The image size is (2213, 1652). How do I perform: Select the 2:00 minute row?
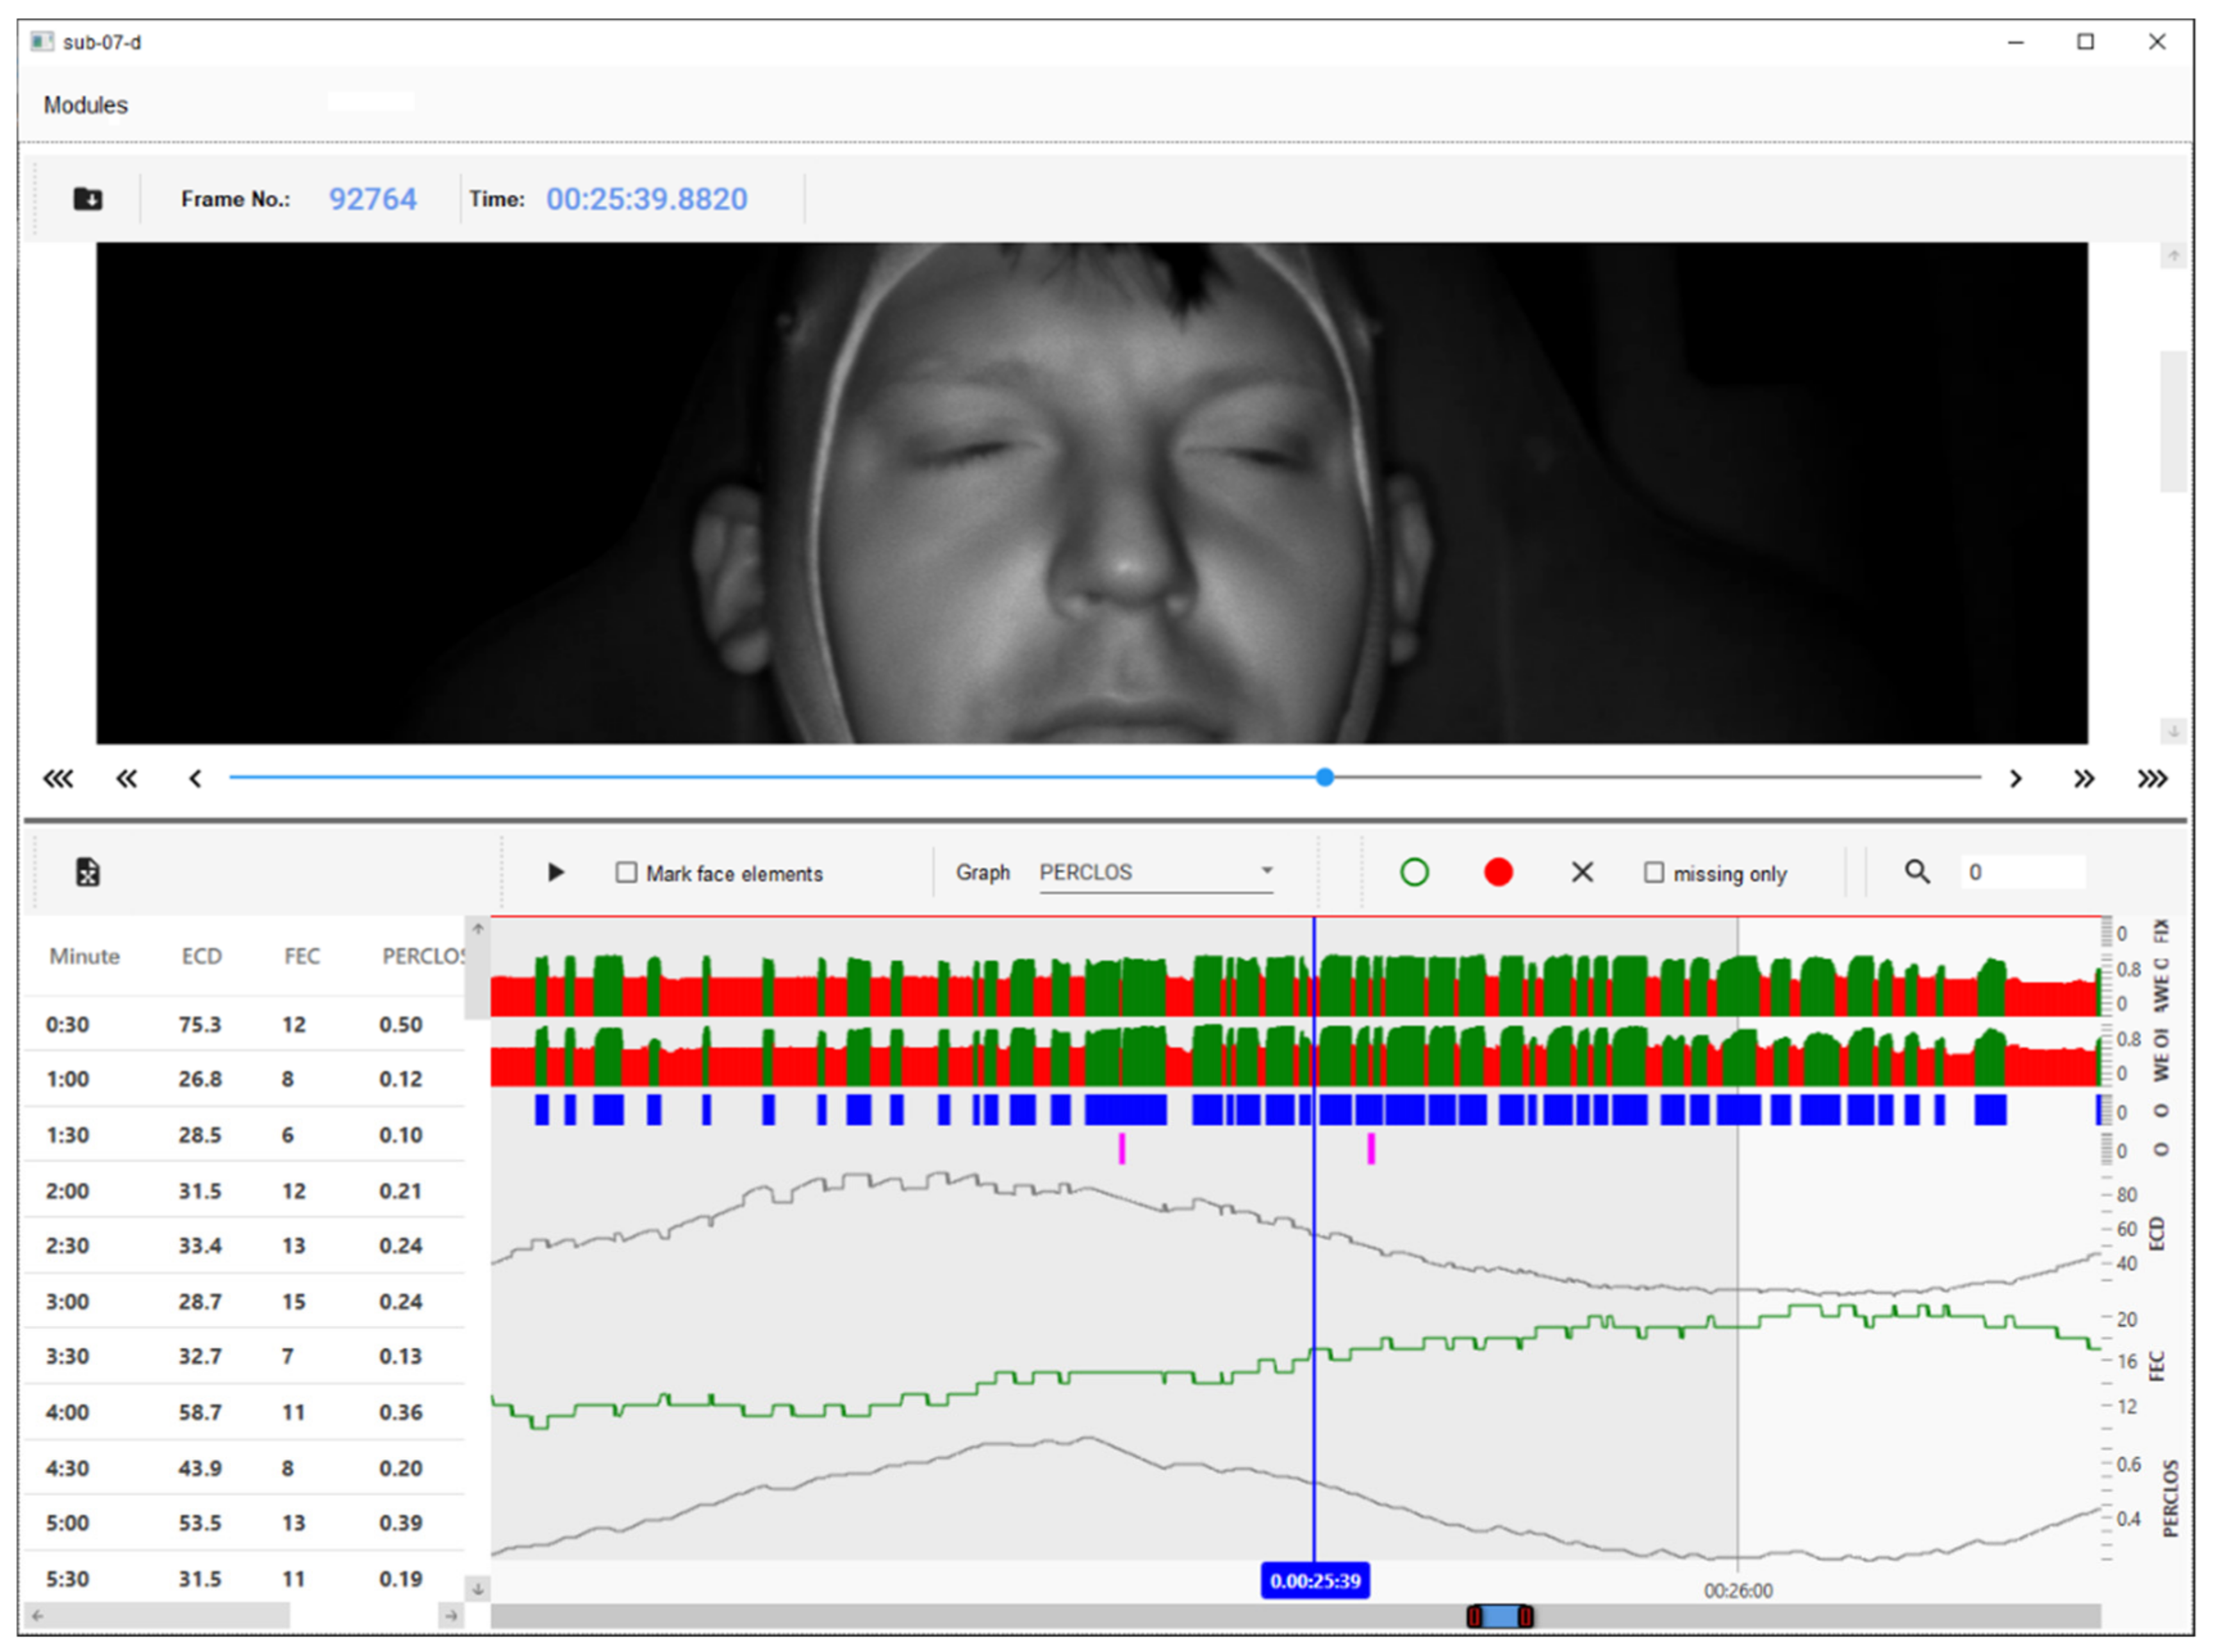[244, 1191]
